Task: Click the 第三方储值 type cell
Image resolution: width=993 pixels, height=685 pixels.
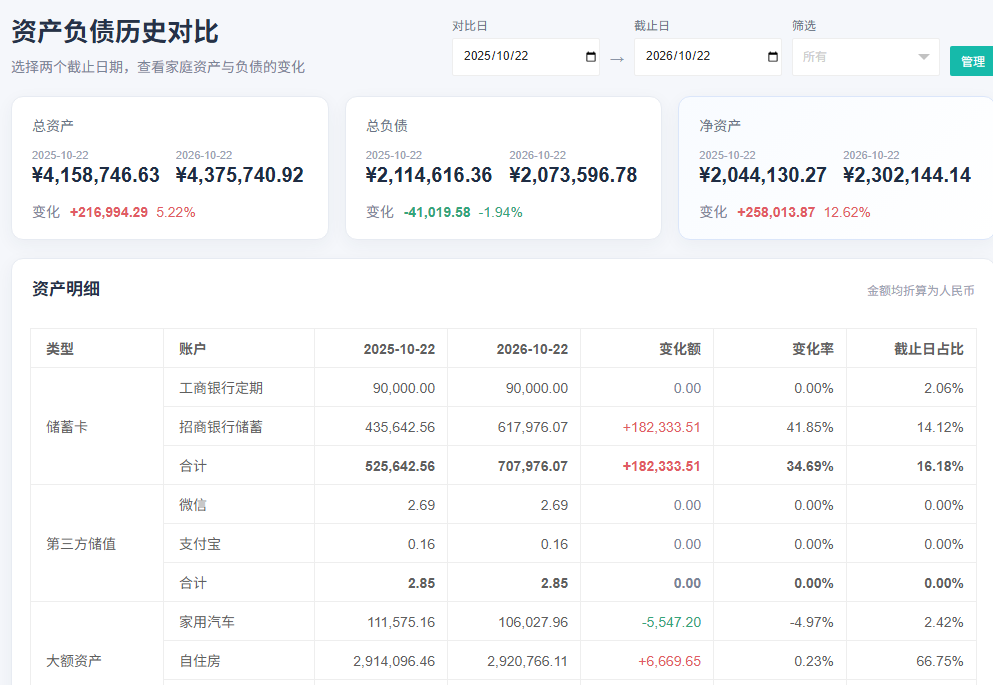Action: (97, 544)
